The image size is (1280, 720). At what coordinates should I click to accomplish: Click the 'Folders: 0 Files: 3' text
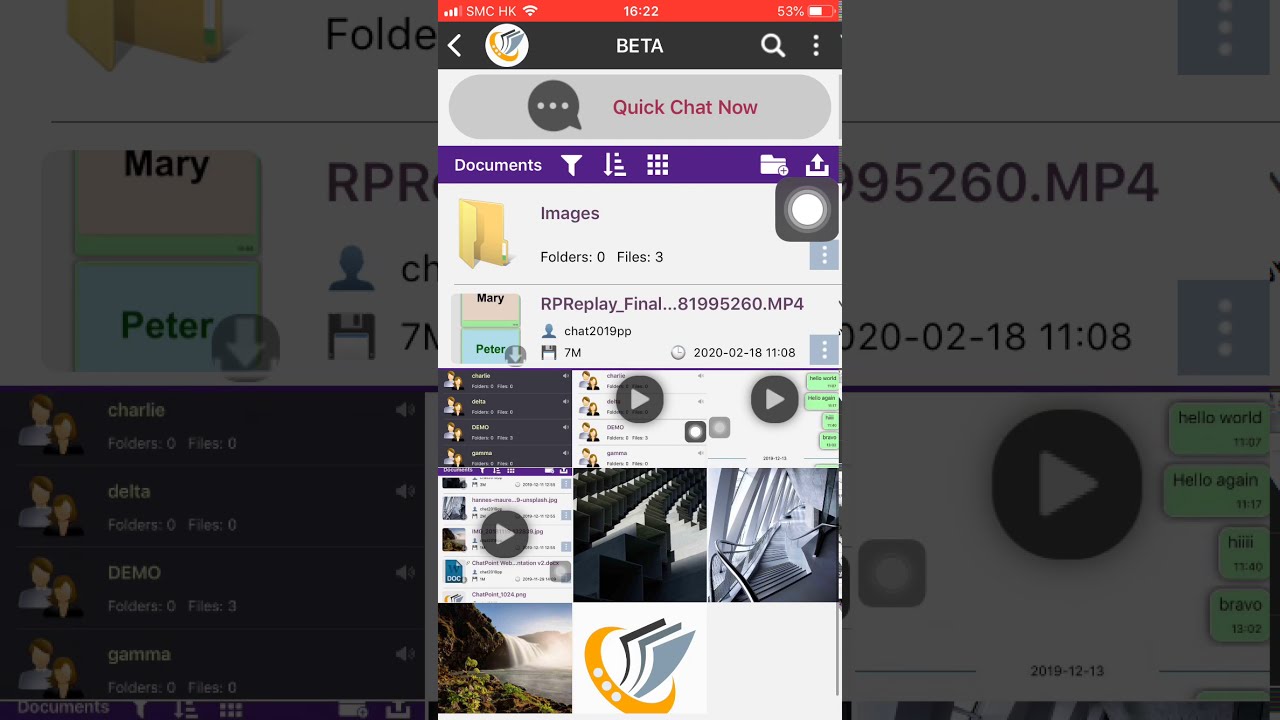(x=602, y=257)
